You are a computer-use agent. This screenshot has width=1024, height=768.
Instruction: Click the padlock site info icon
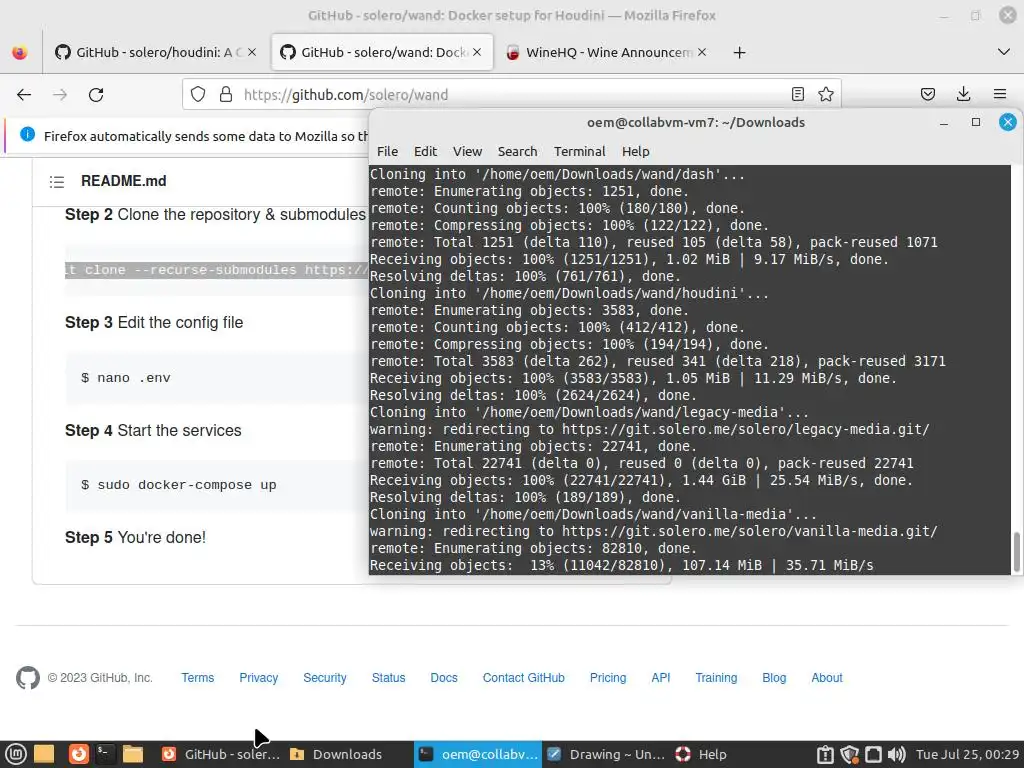pos(226,95)
